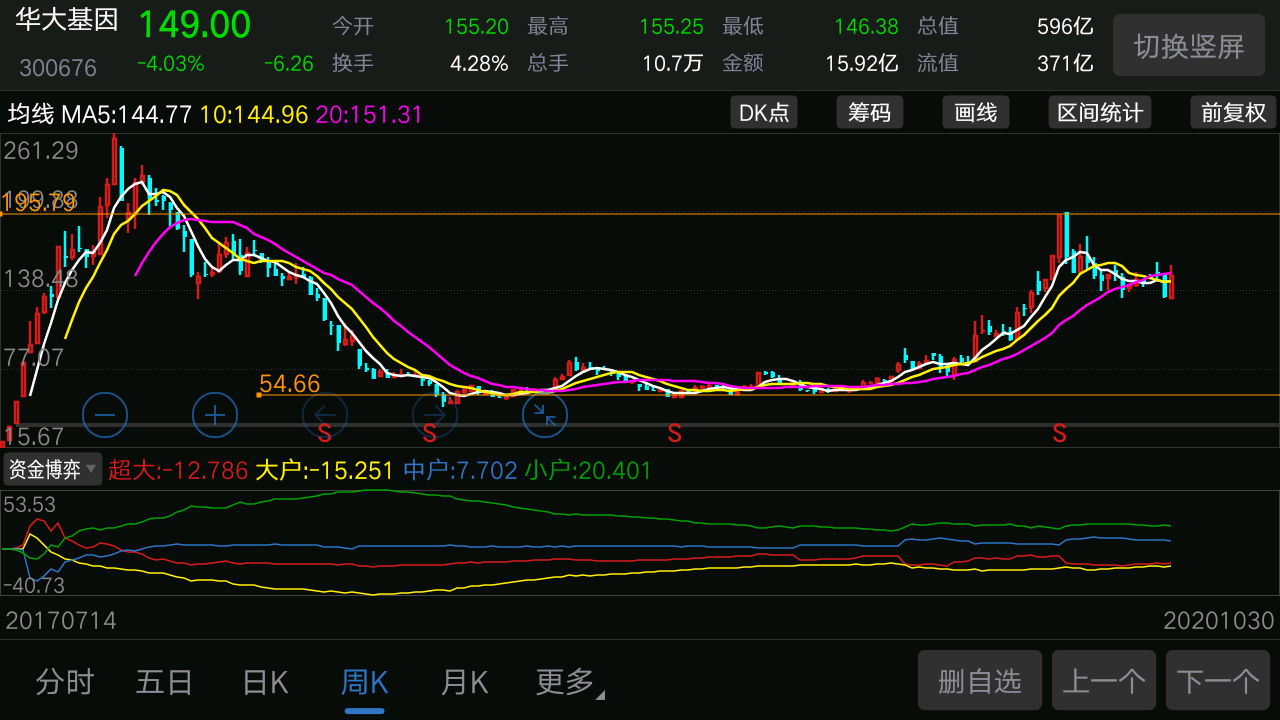Toggle the DK点 indicator button
This screenshot has width=1280, height=720.
(764, 113)
